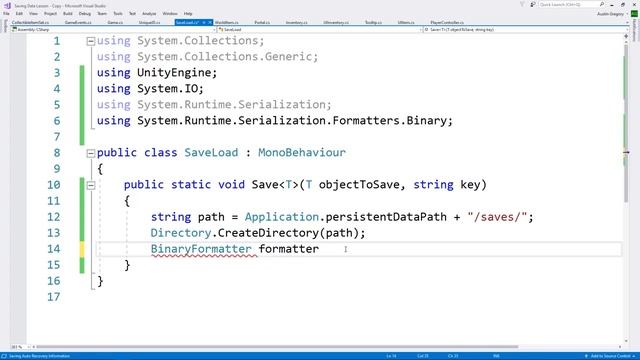
Task: Click the word formatter on line 14
Action: pyautogui.click(x=289, y=249)
